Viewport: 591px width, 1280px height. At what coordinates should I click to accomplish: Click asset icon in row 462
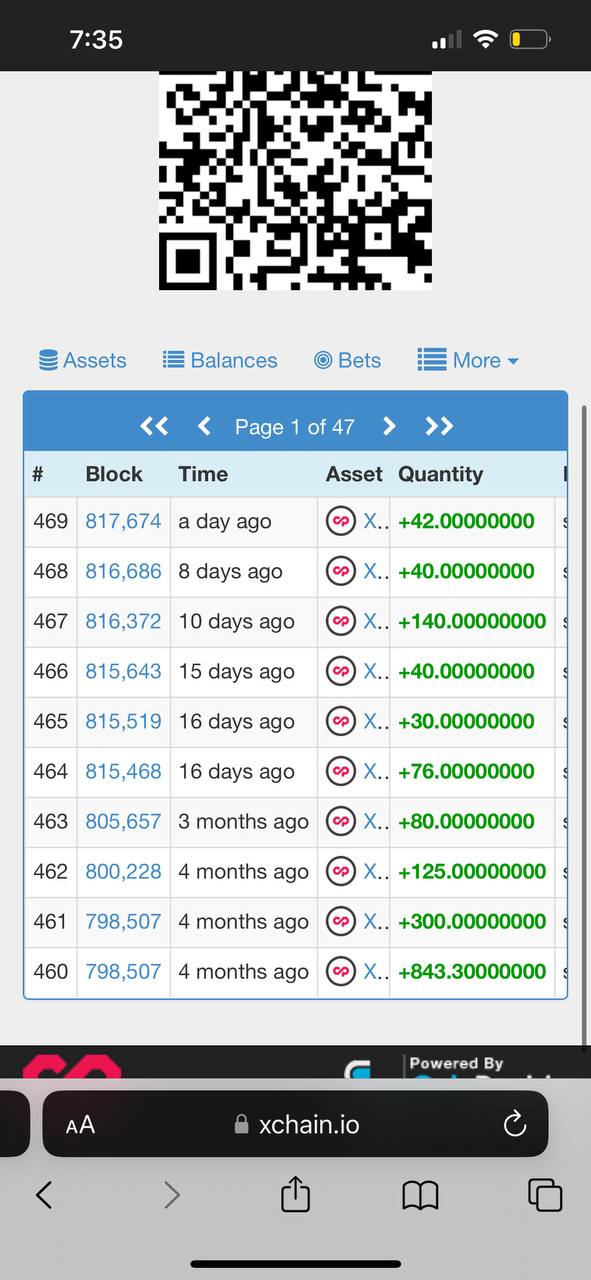pyautogui.click(x=341, y=871)
